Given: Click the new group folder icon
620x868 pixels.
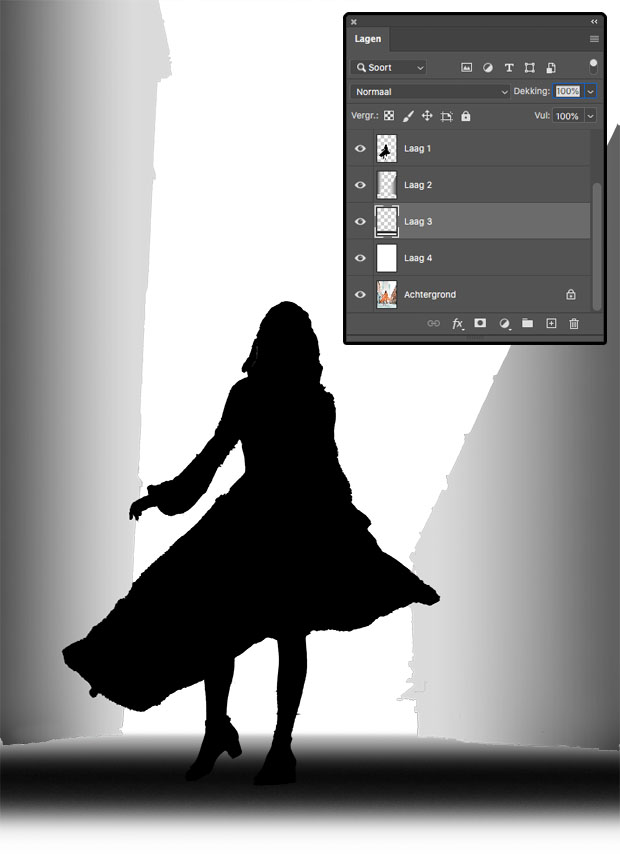Looking at the screenshot, I should (x=527, y=324).
